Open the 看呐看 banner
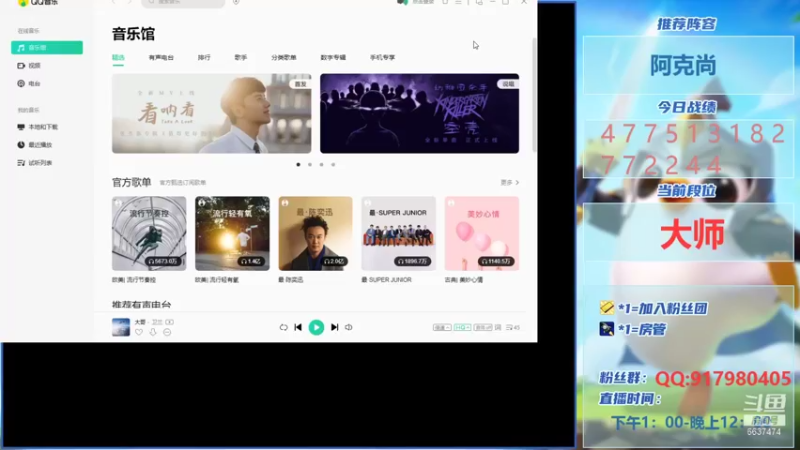 (x=211, y=113)
